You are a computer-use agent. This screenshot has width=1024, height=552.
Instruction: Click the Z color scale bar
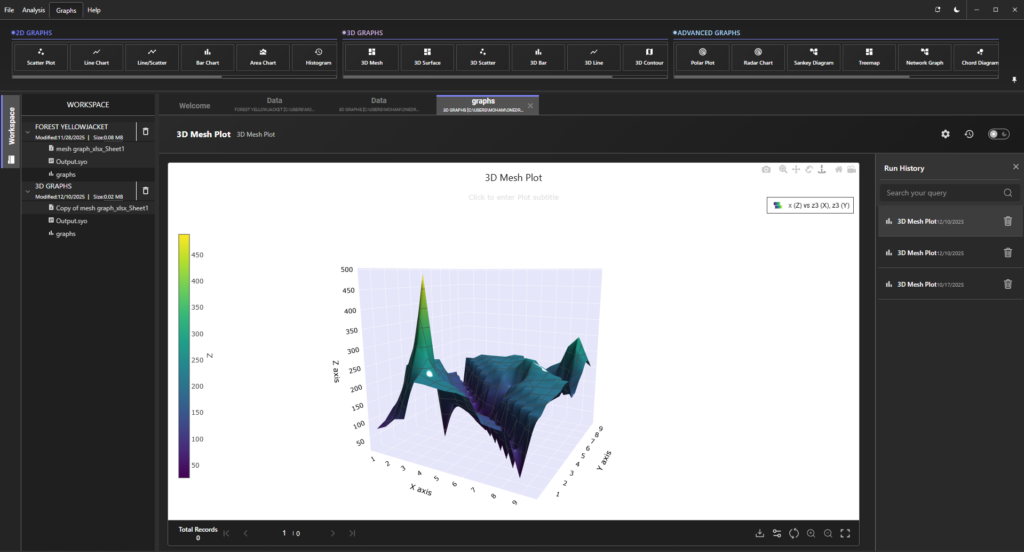184,355
